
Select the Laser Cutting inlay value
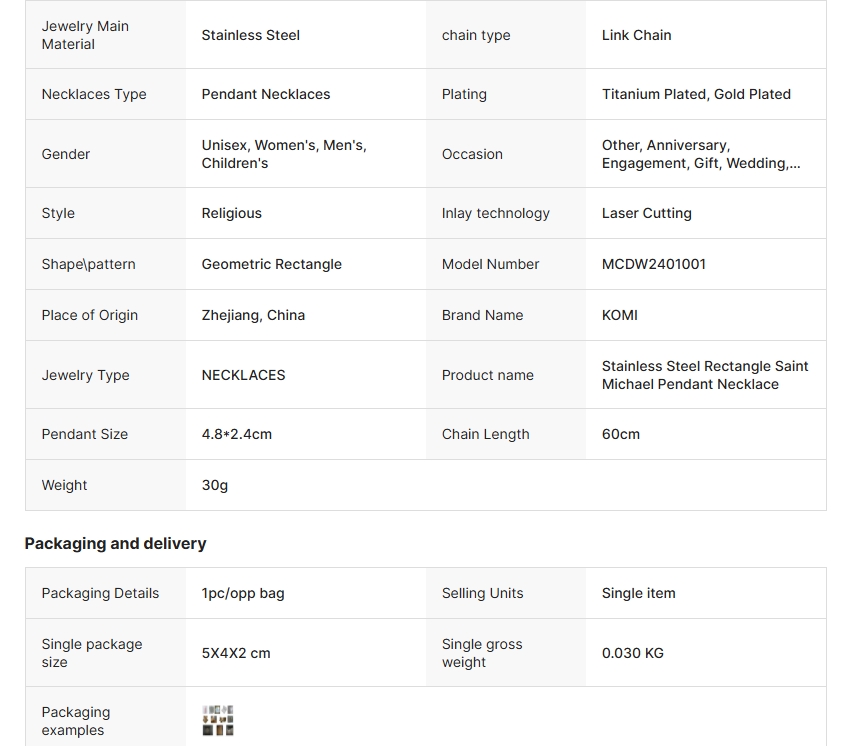pos(646,213)
